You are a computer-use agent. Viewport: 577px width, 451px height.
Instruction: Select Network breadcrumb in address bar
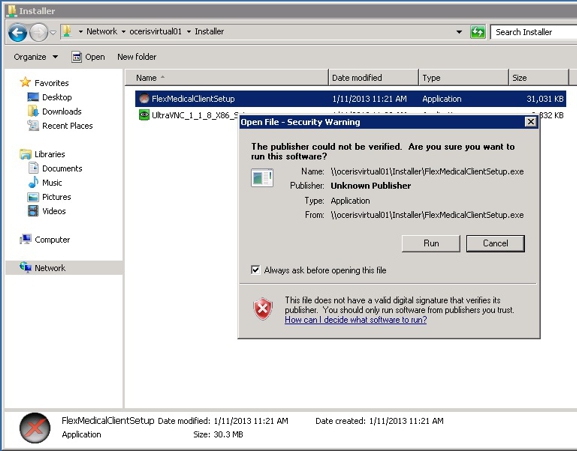(x=102, y=32)
